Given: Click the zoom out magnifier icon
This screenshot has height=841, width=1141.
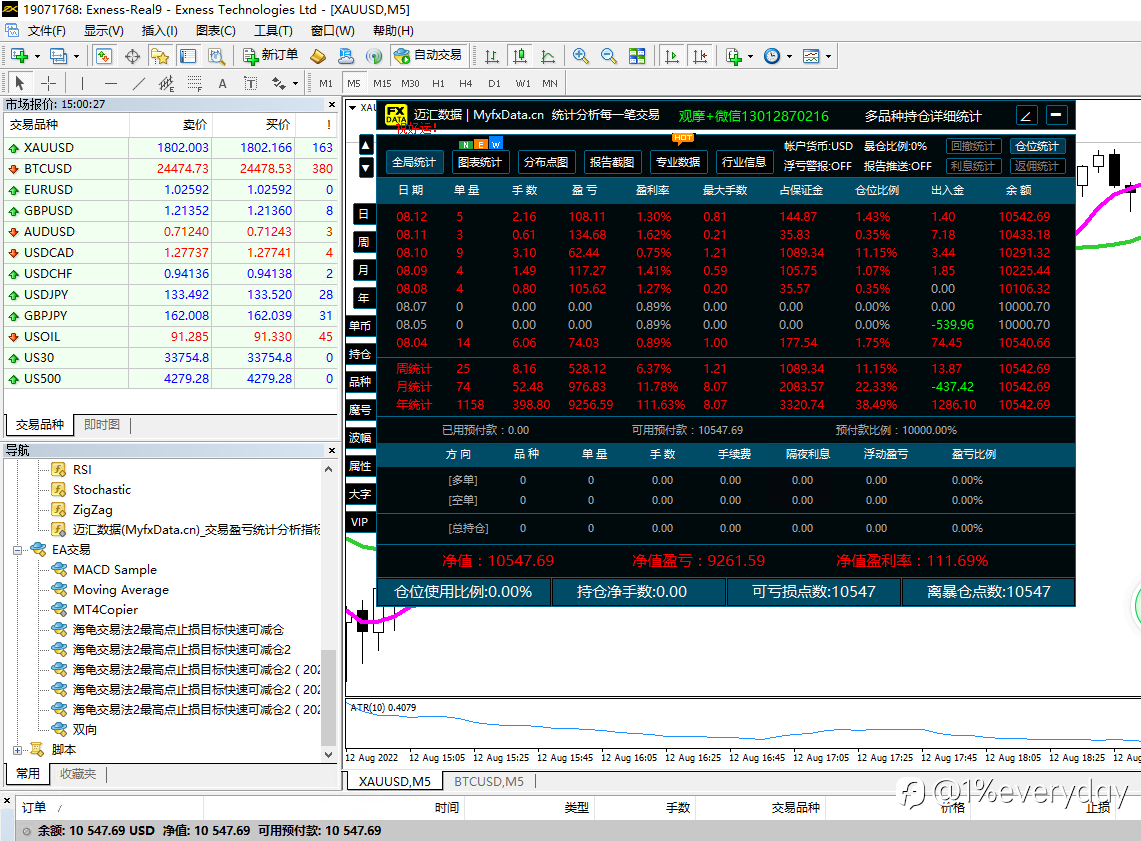Looking at the screenshot, I should (x=608, y=56).
